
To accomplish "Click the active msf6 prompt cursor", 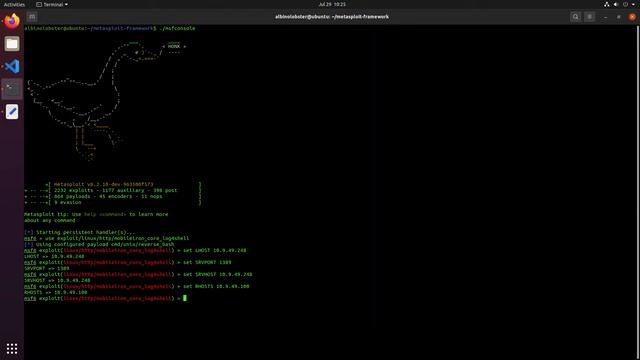I will coord(185,298).
